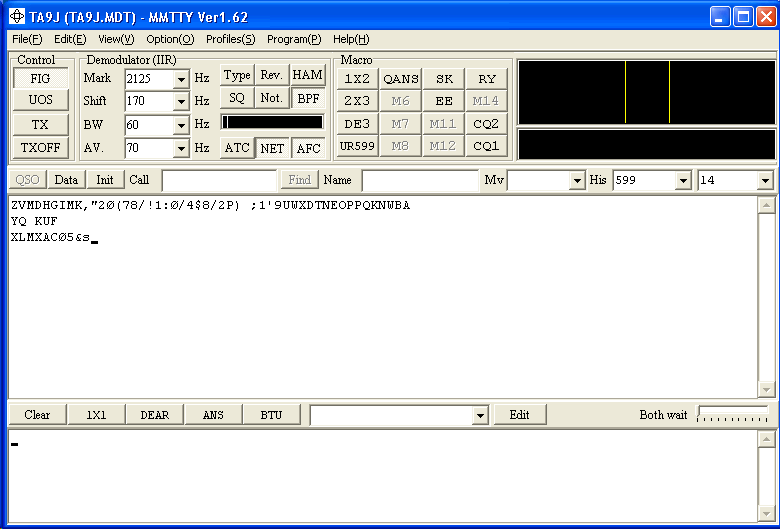780x529 pixels.
Task: Send the UR599 macro
Action: pyautogui.click(x=357, y=145)
